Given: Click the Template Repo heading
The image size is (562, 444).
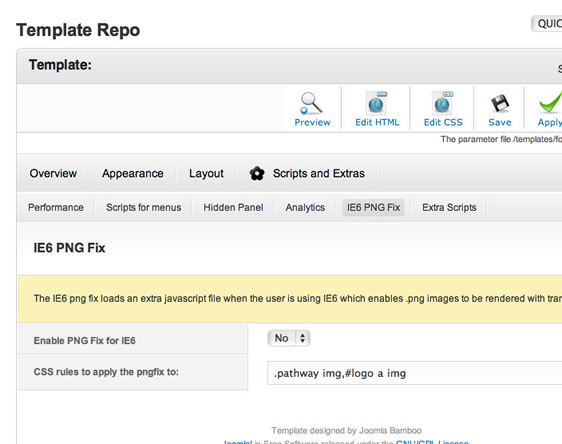Looking at the screenshot, I should click(x=78, y=30).
